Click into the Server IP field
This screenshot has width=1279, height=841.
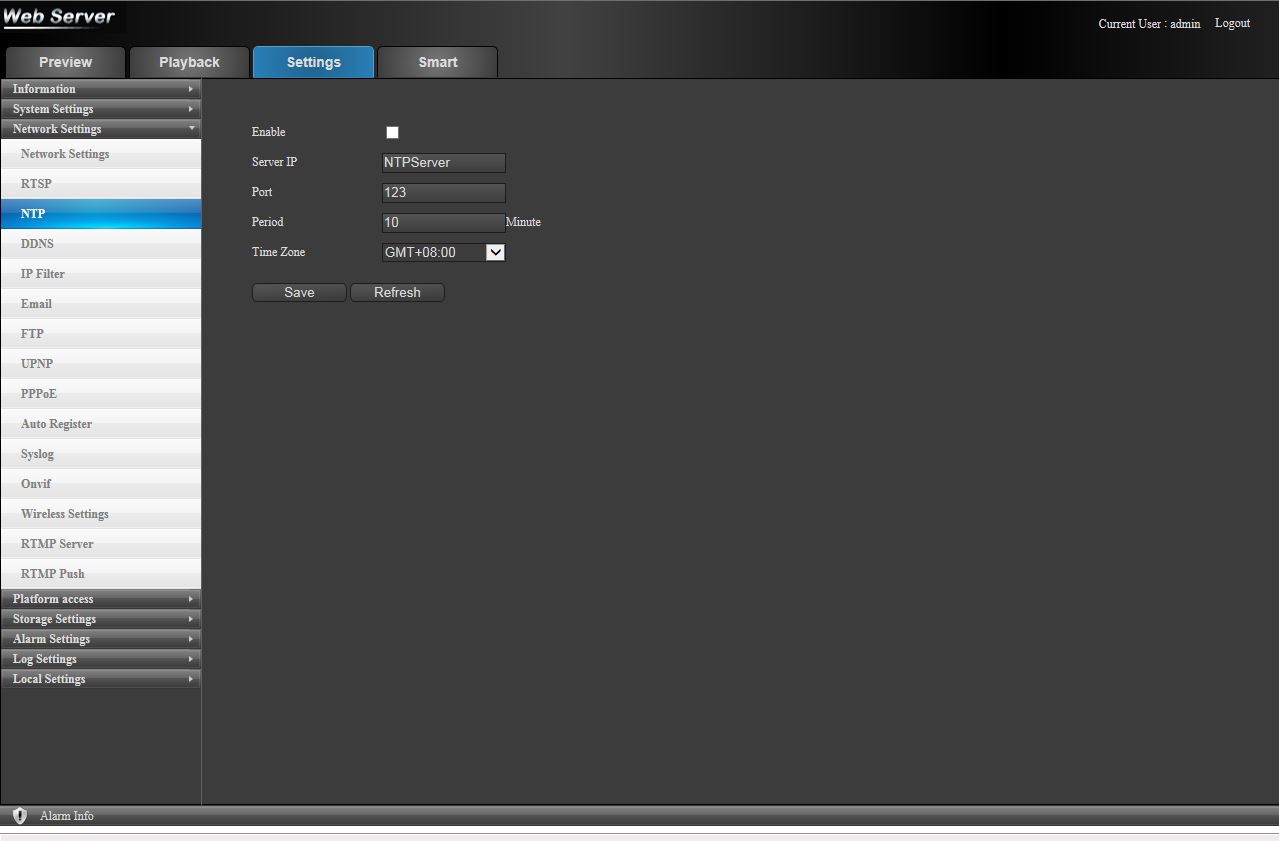point(444,163)
